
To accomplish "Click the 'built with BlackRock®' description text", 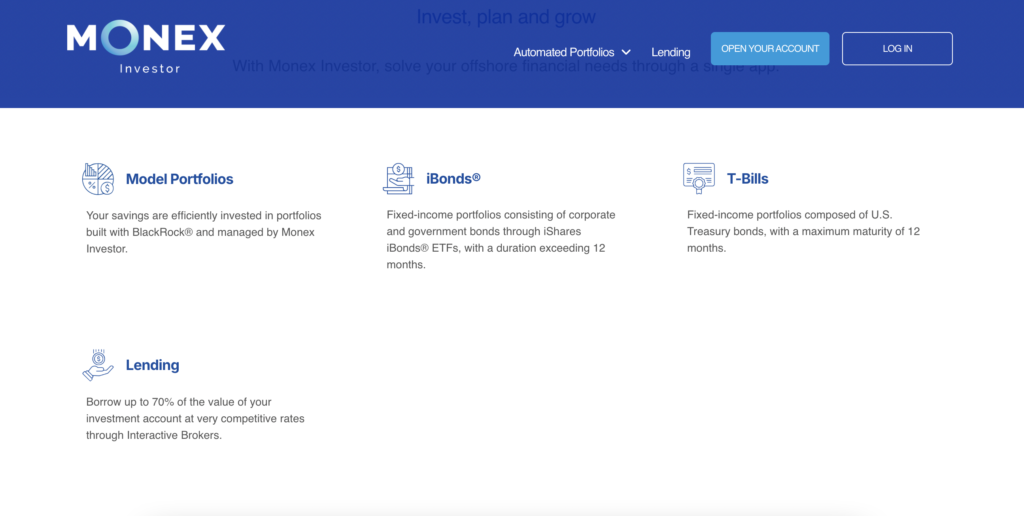I will (204, 232).
